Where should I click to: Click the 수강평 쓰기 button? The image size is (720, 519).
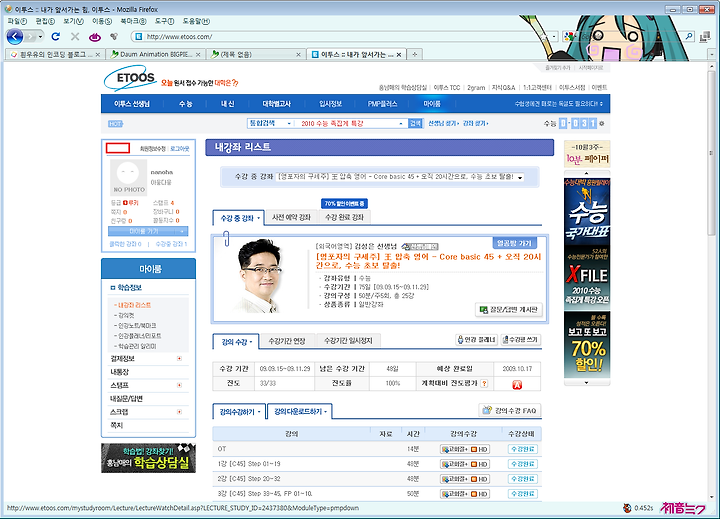pos(521,340)
